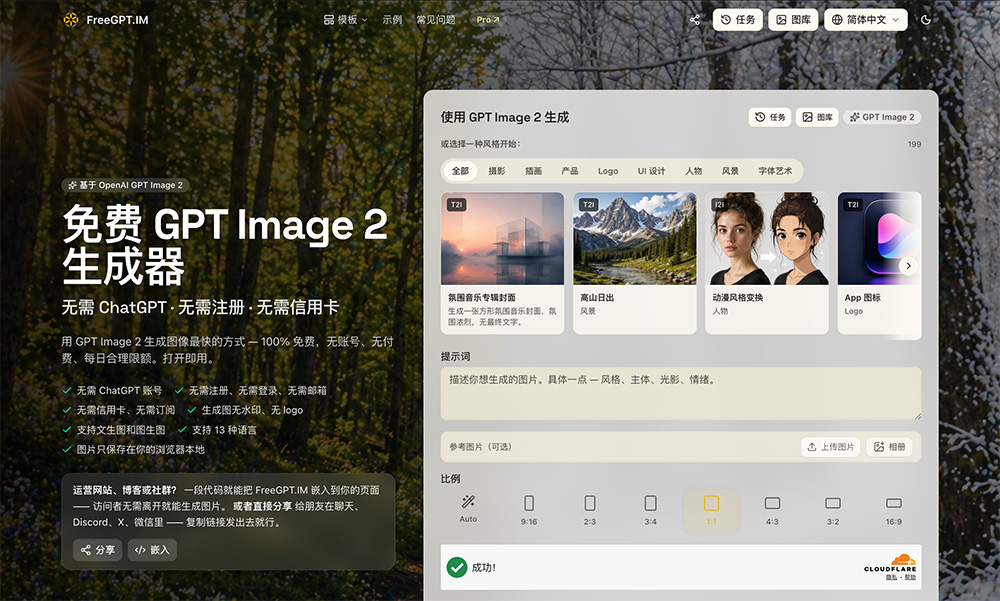Select the 产品 style tab
The height and width of the screenshot is (601, 1000).
[570, 171]
